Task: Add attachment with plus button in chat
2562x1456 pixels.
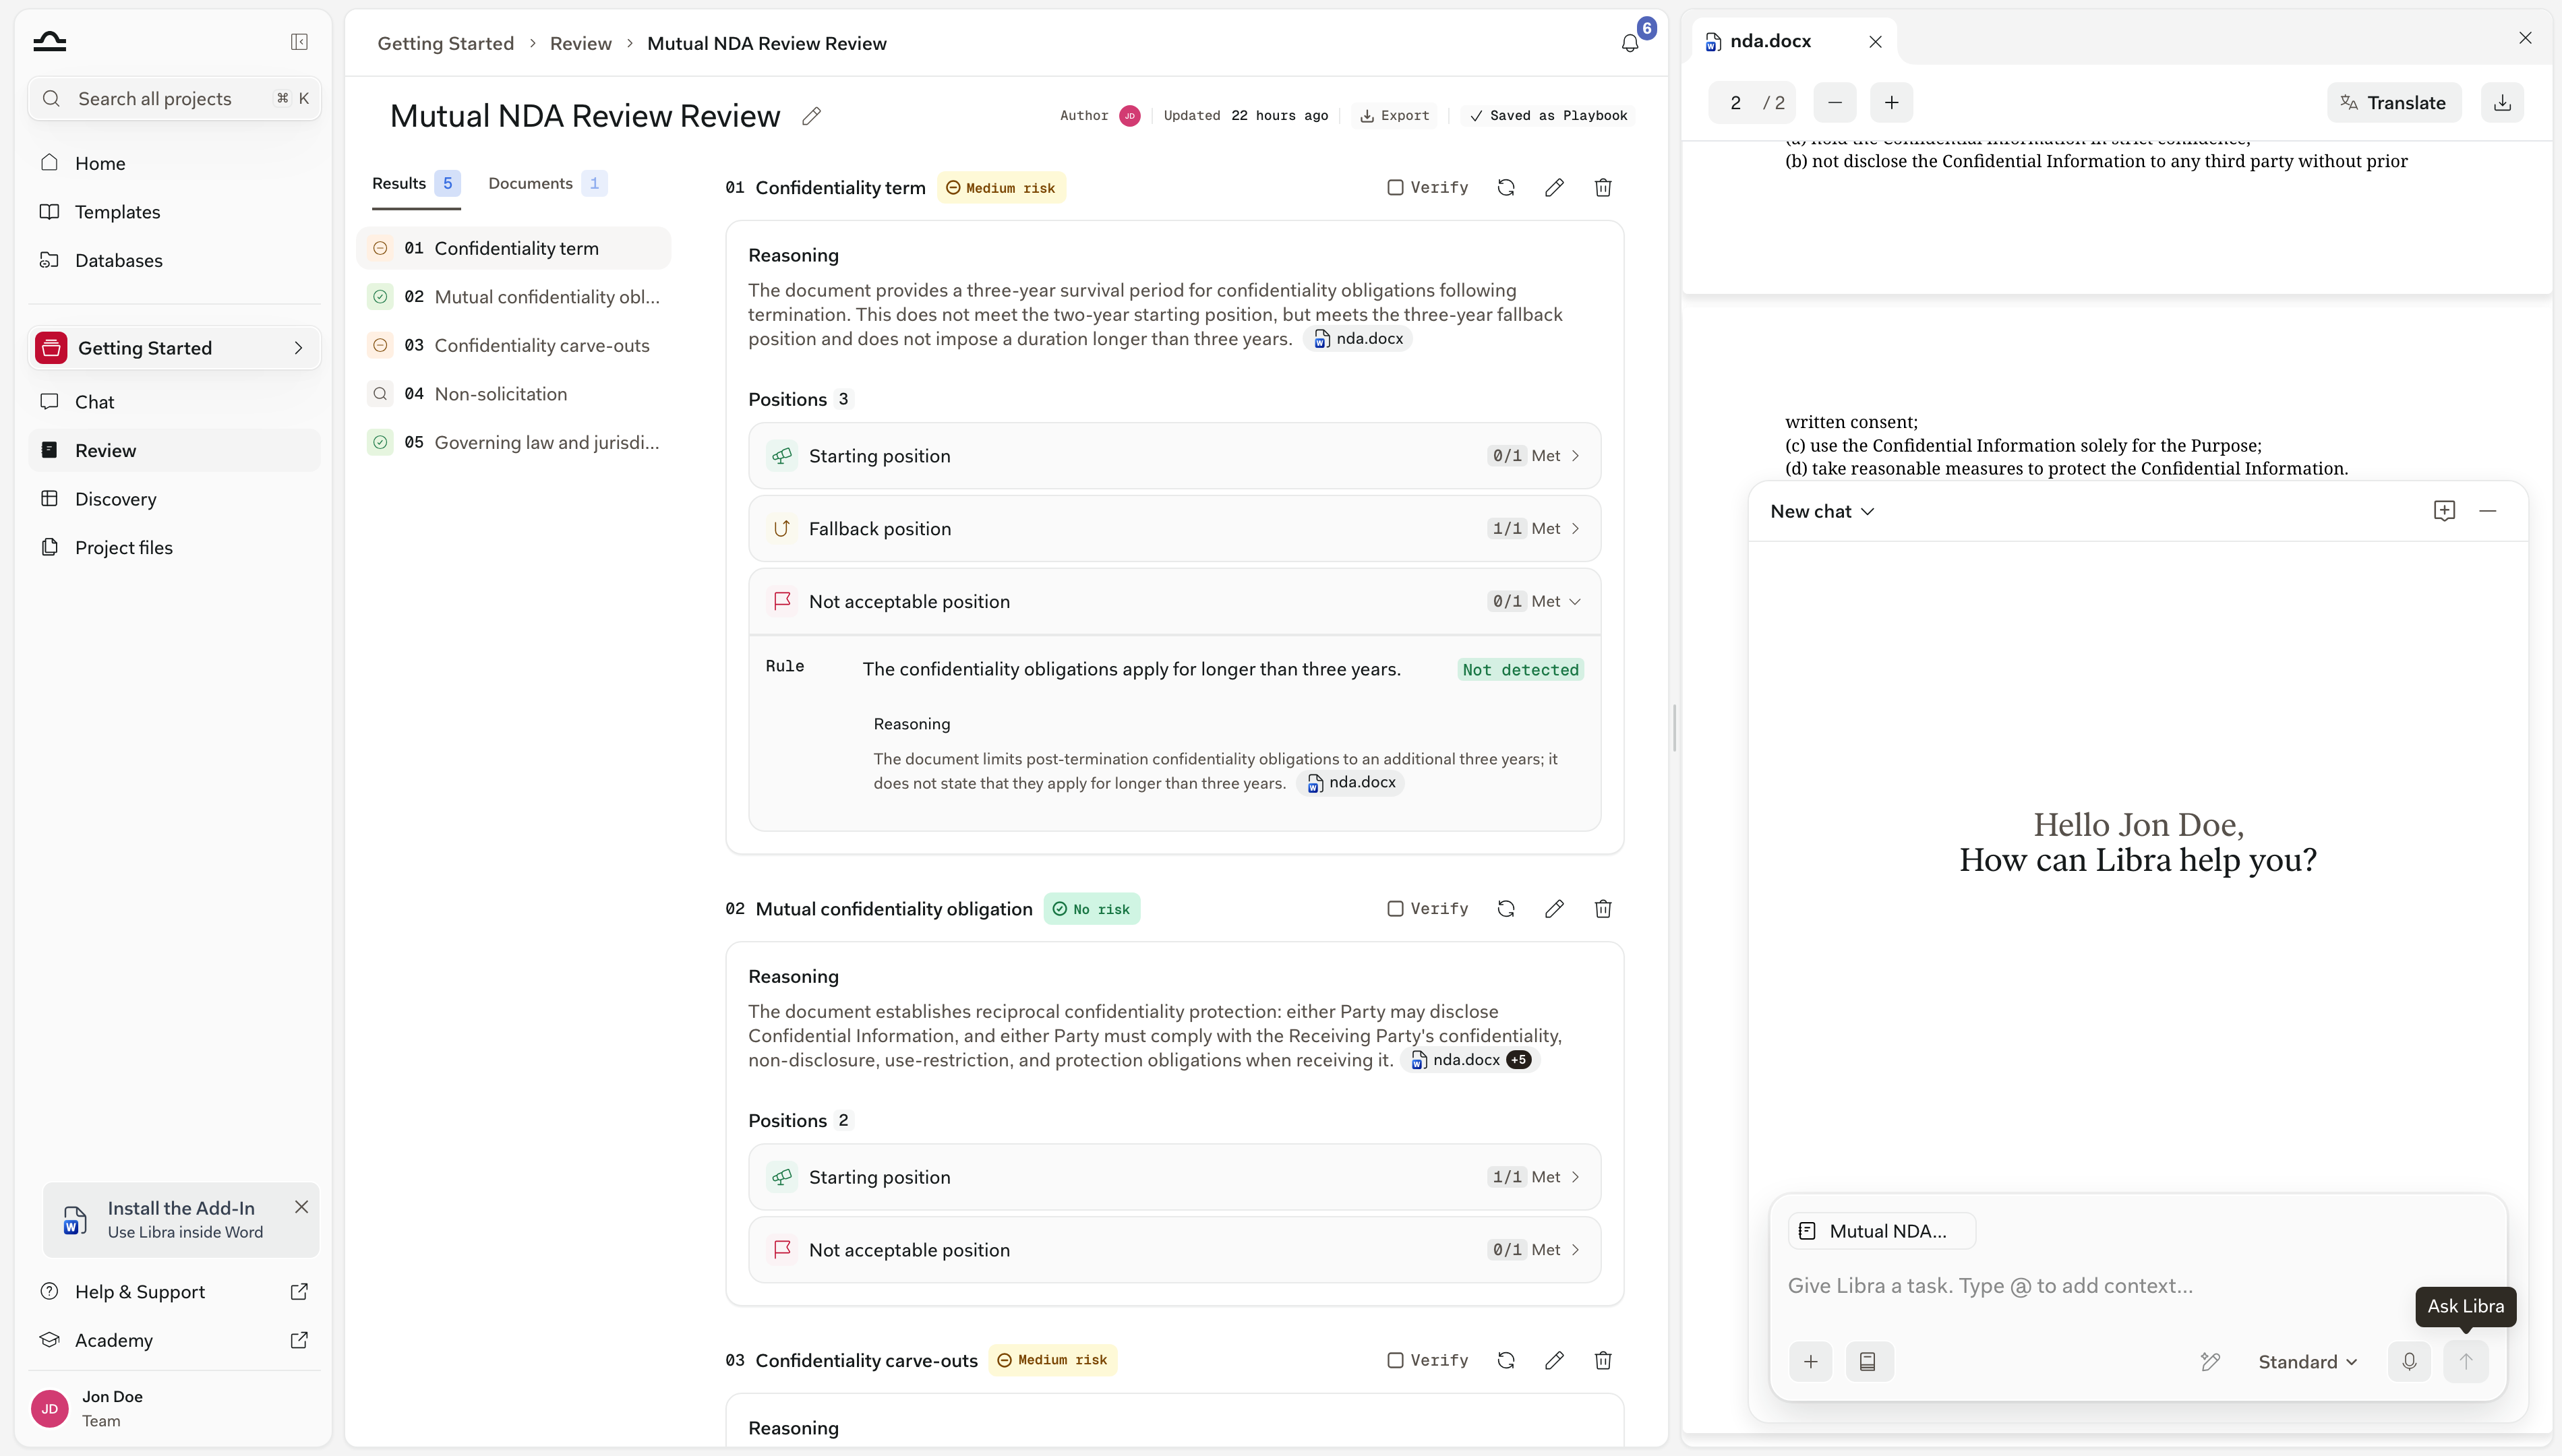Action: (x=1810, y=1361)
